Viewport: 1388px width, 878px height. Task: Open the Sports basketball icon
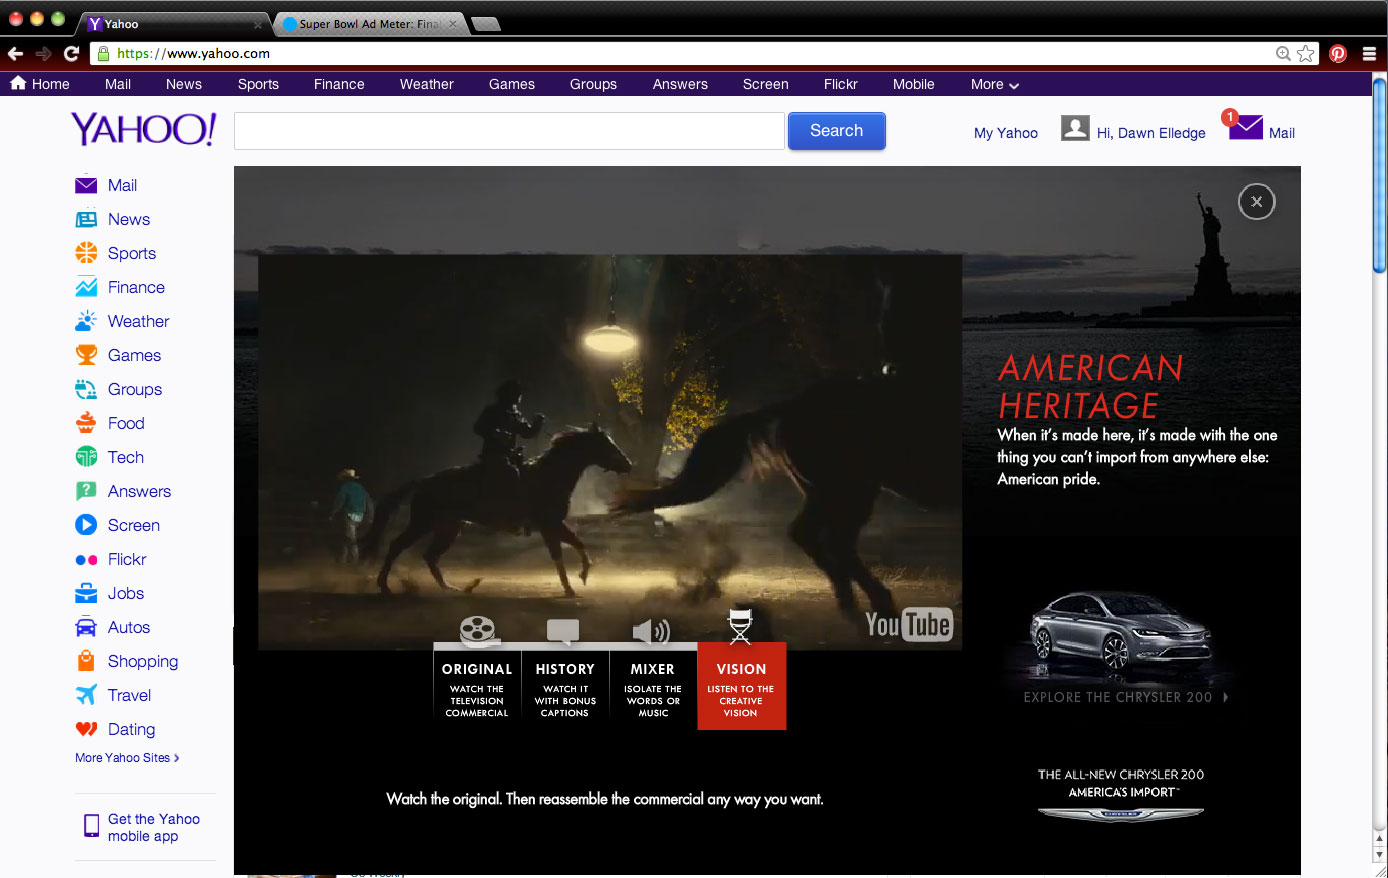click(86, 253)
